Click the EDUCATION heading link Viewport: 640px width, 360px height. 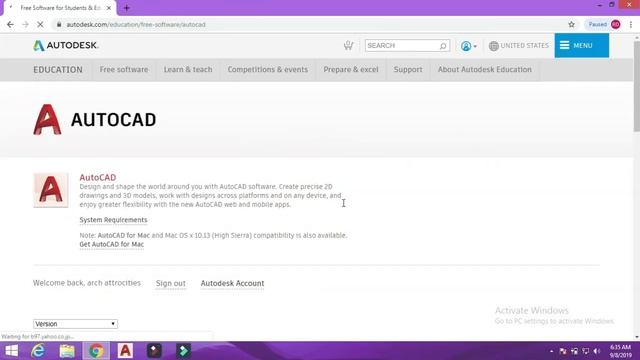point(58,70)
